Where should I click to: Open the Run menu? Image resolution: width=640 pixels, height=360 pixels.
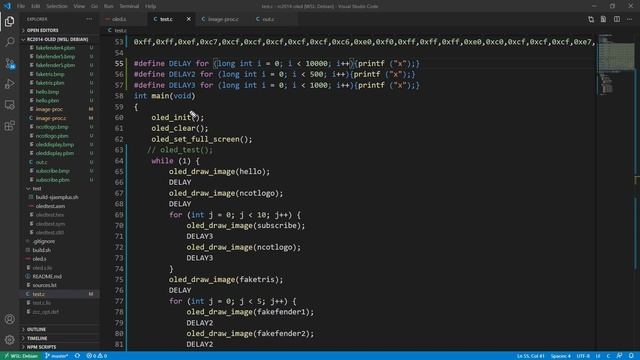[109, 6]
